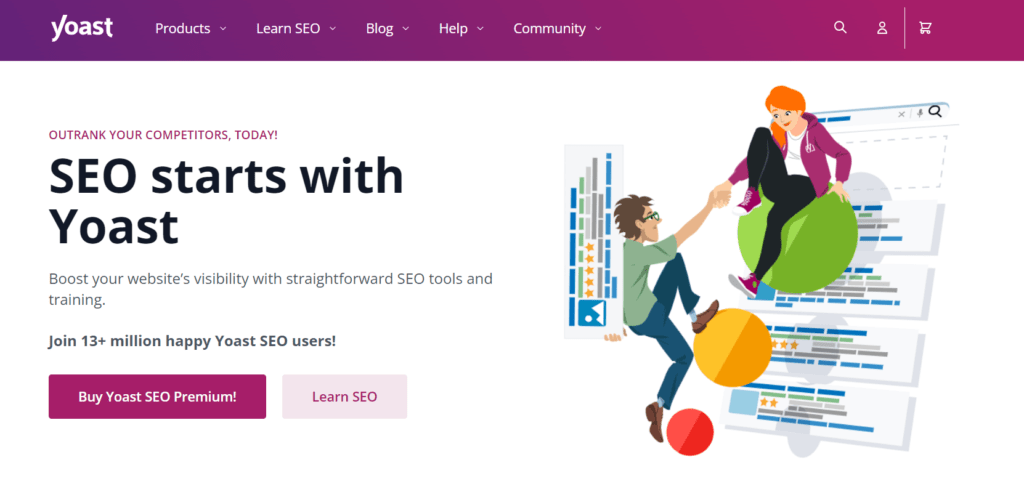Click the Buy Yoast SEO Premium! button
Screen dimensions: 1024x481
(157, 396)
